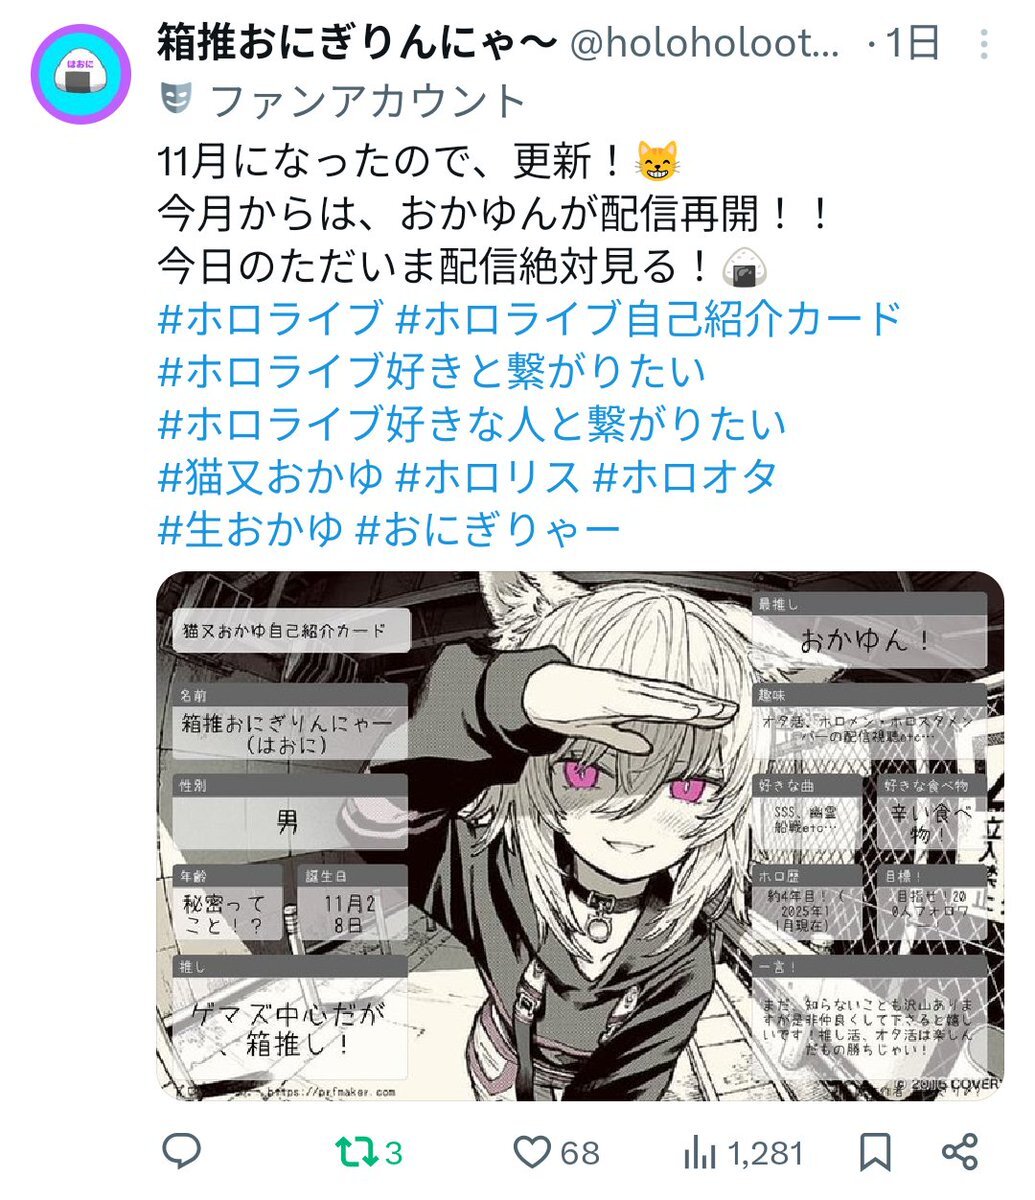Open hashtag #猫又おかゆ
The image size is (1035, 1200).
[x=271, y=476]
